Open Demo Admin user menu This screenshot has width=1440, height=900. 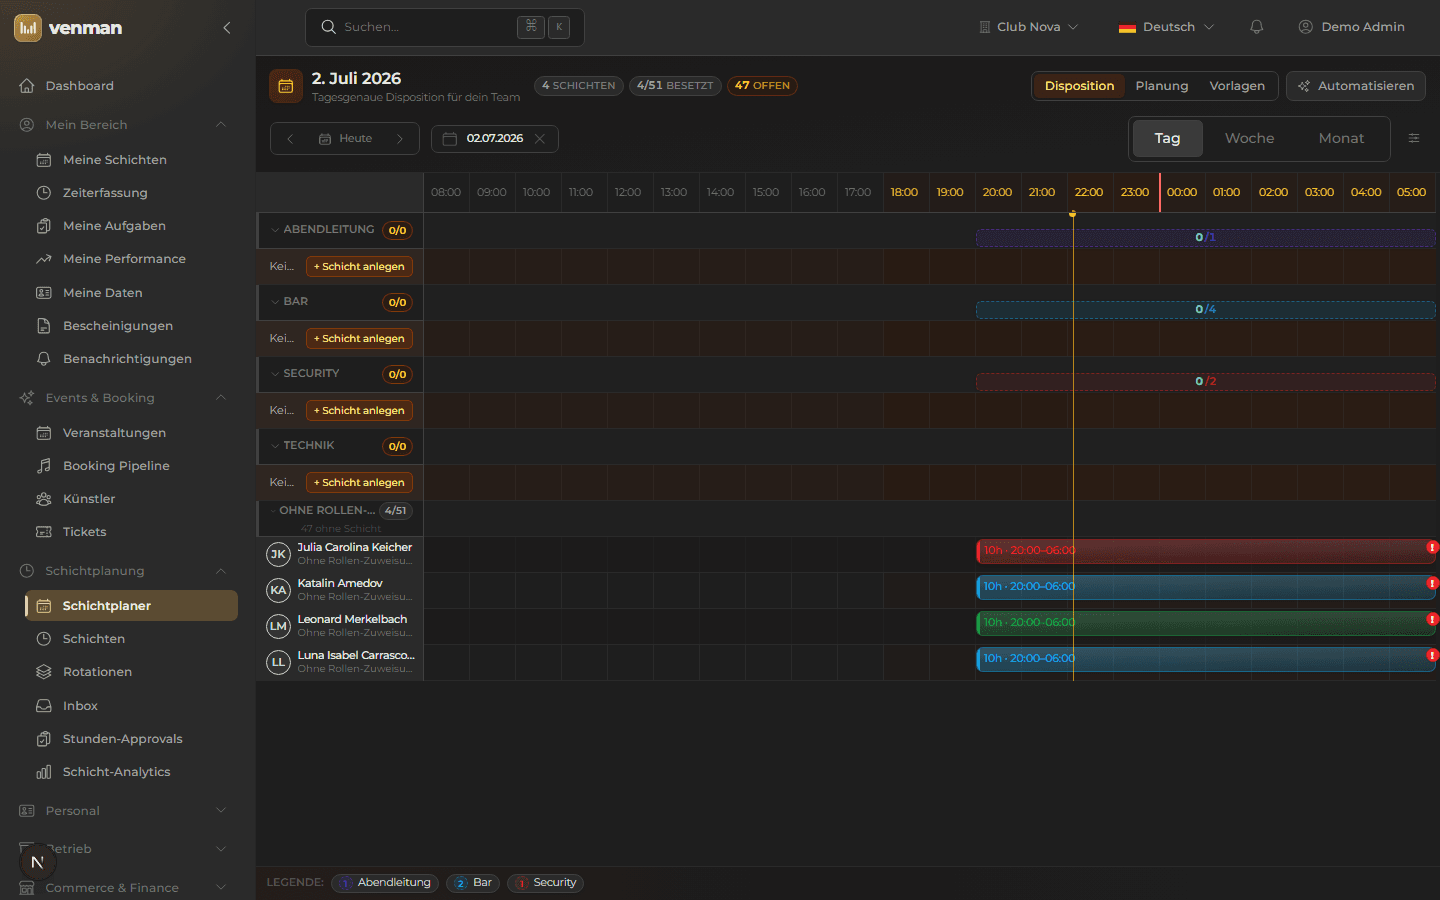tap(1351, 27)
